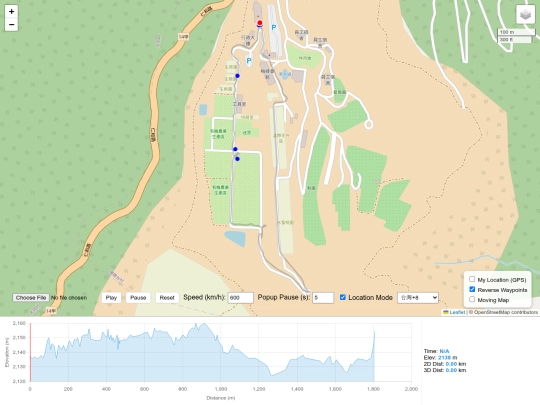Click the 'No file chosen' text

[x=69, y=298]
